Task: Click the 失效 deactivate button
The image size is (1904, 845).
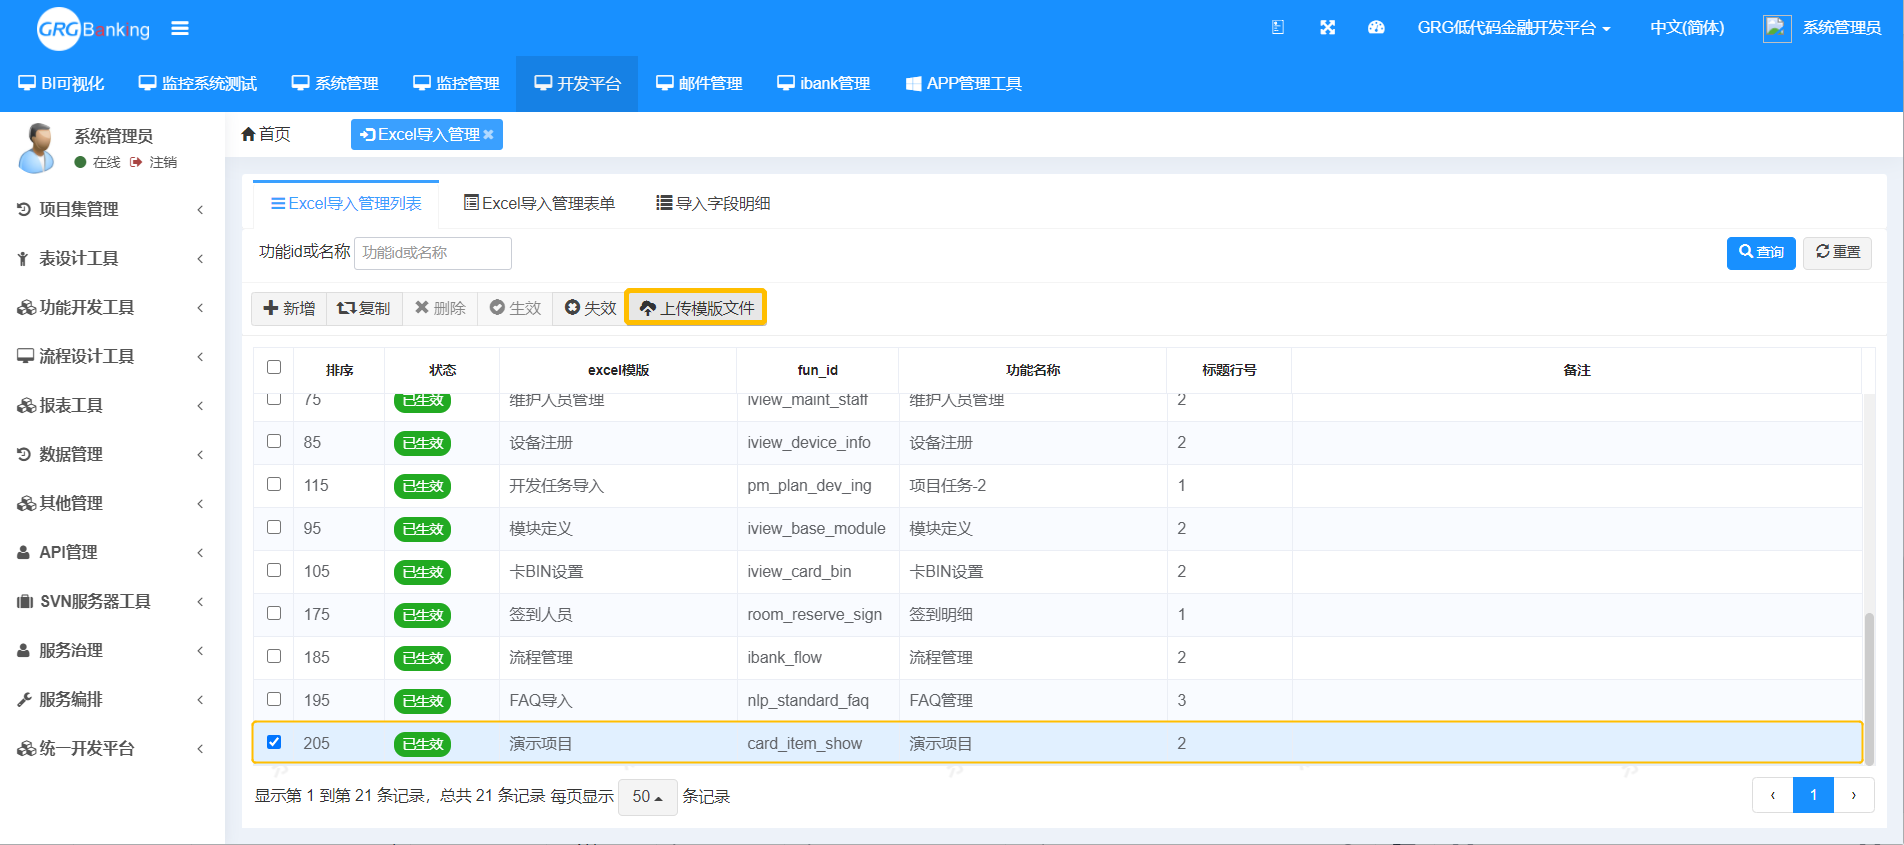Action: 590,308
